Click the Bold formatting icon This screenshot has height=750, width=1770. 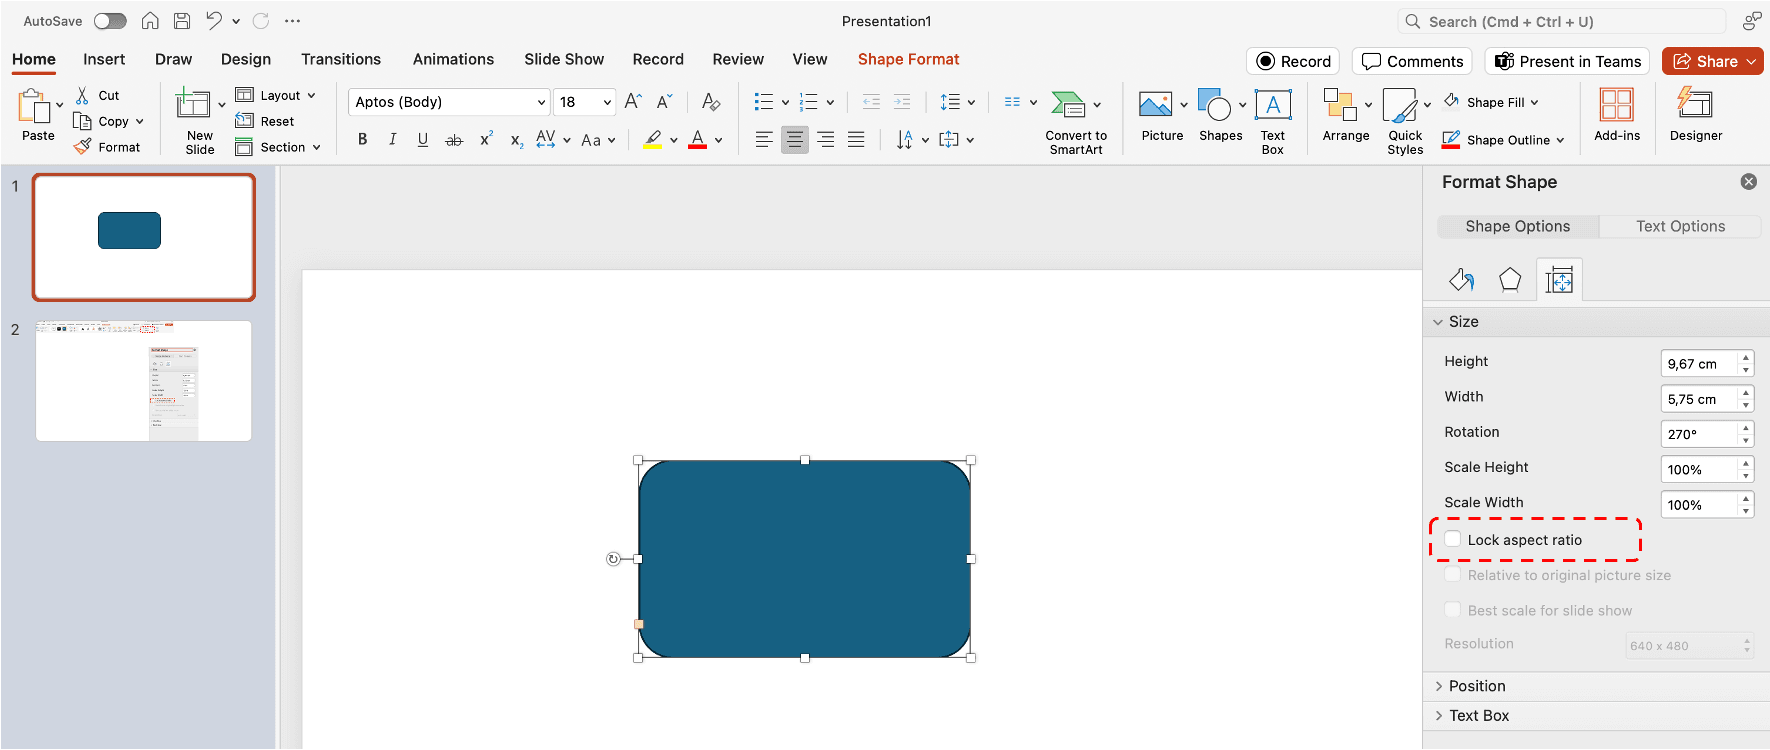pos(362,140)
